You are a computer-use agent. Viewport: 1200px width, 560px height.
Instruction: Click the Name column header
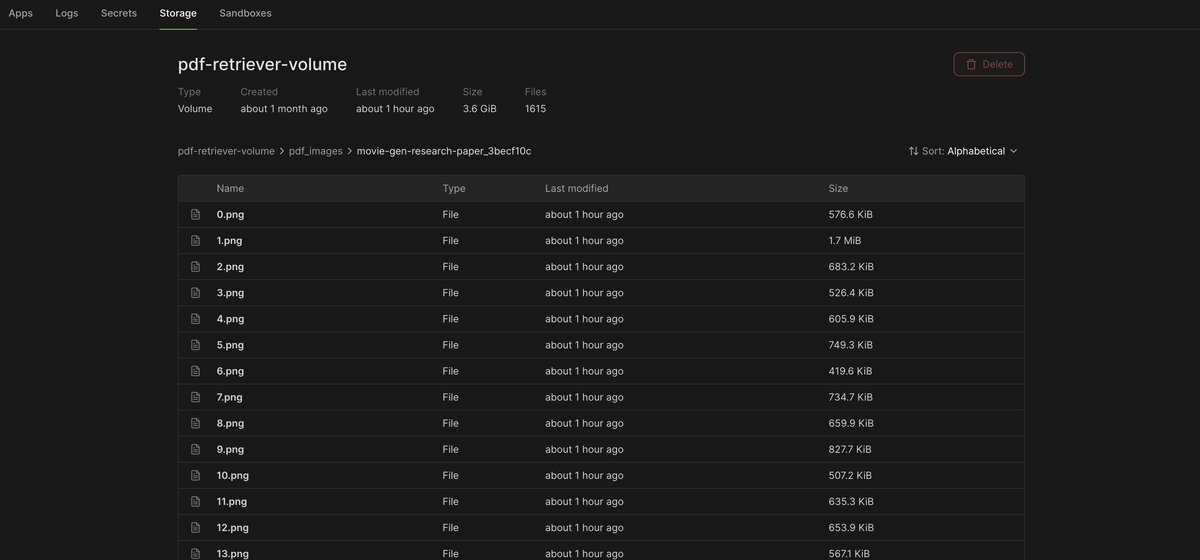pyautogui.click(x=230, y=188)
